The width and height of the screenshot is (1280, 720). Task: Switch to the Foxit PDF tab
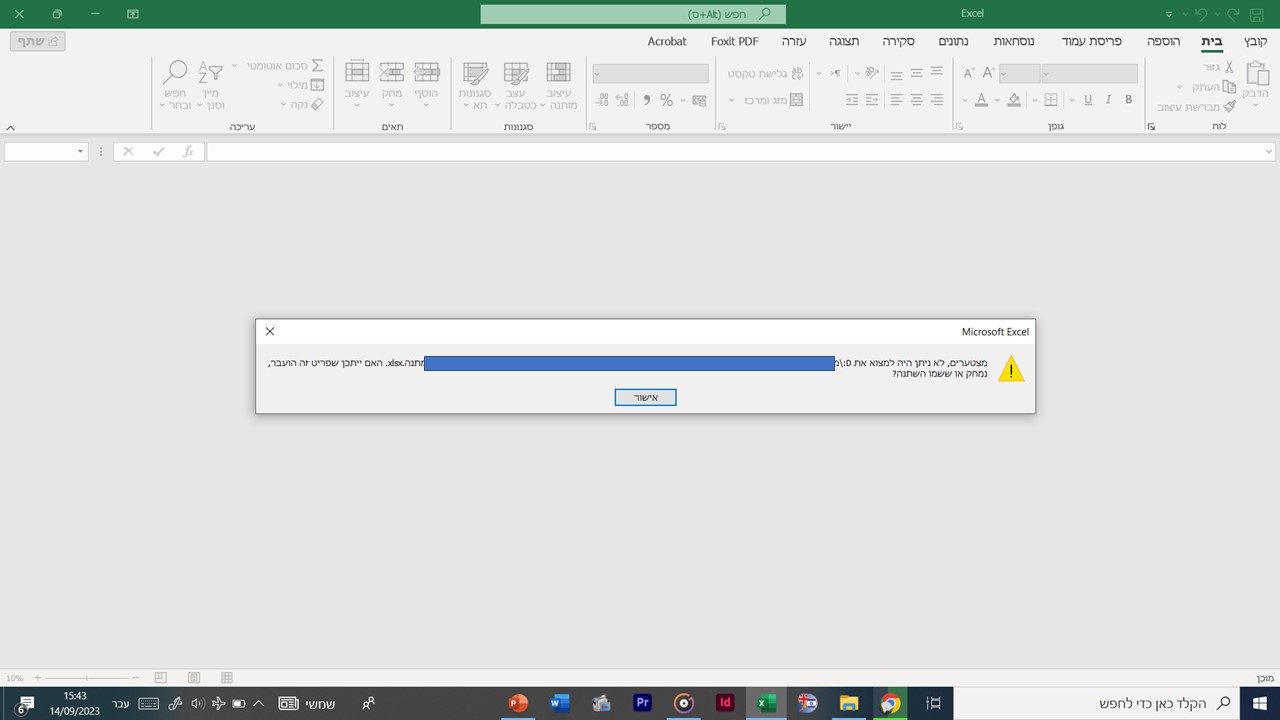(x=735, y=41)
